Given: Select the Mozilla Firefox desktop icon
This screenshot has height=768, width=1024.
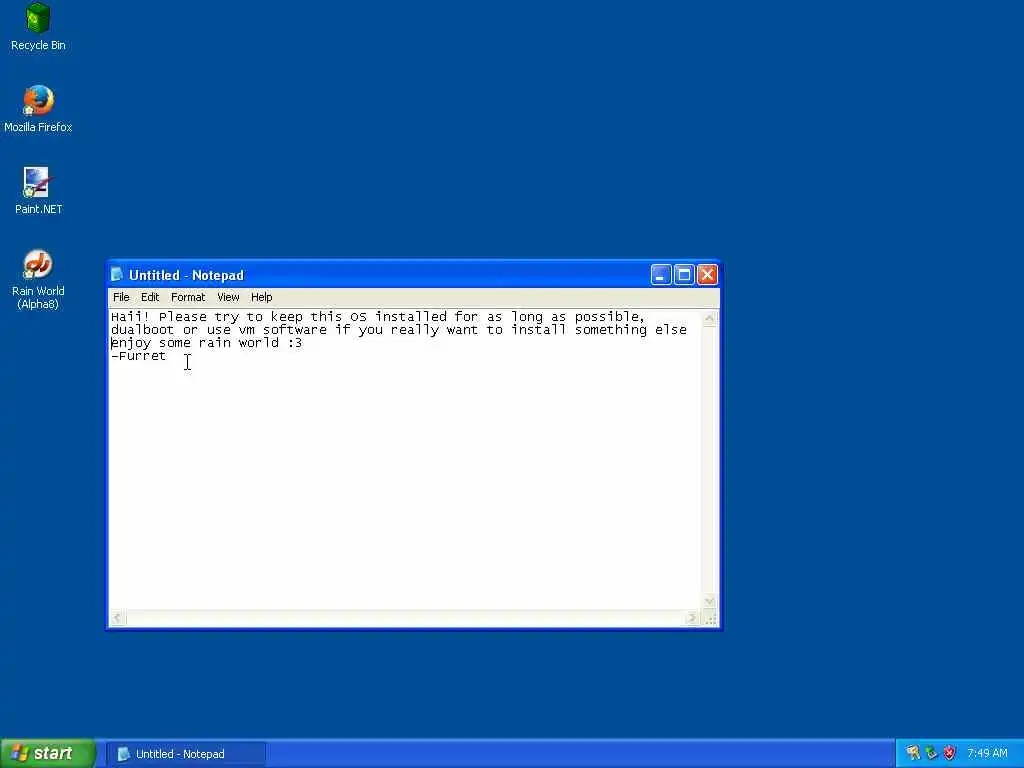Looking at the screenshot, I should (x=38, y=109).
